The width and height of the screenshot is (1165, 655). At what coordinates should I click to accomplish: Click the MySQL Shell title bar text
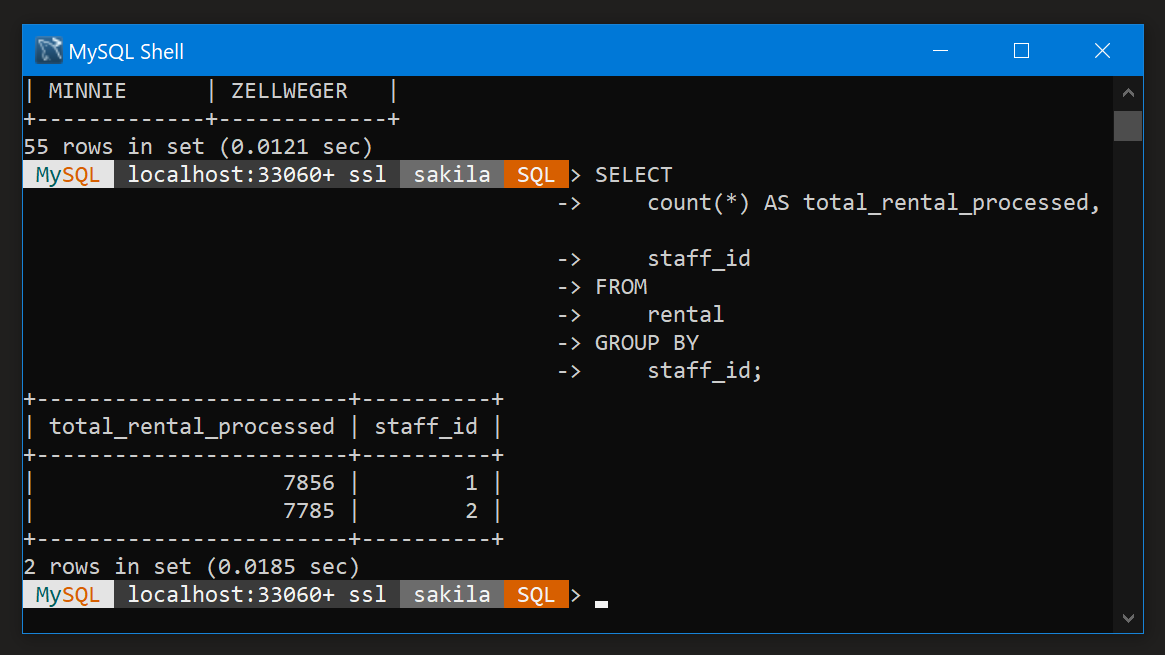[x=128, y=50]
